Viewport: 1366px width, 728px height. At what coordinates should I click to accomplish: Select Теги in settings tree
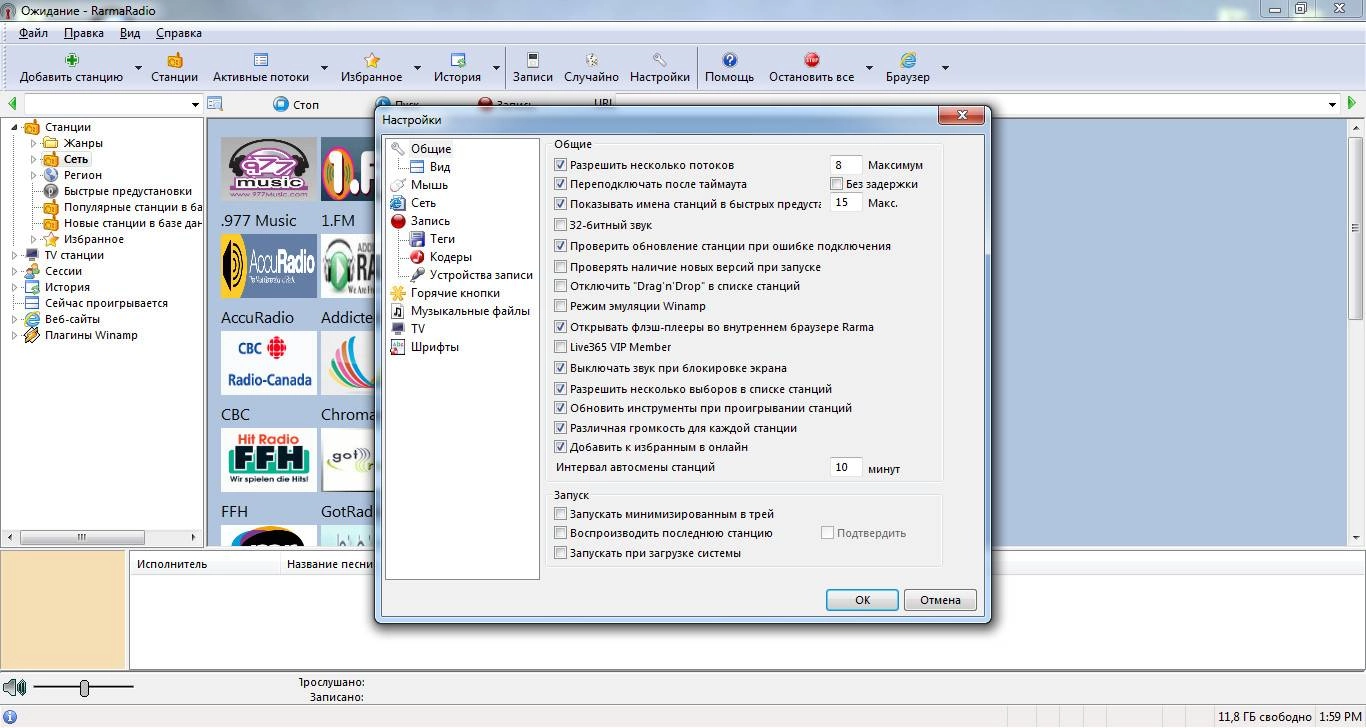(442, 239)
